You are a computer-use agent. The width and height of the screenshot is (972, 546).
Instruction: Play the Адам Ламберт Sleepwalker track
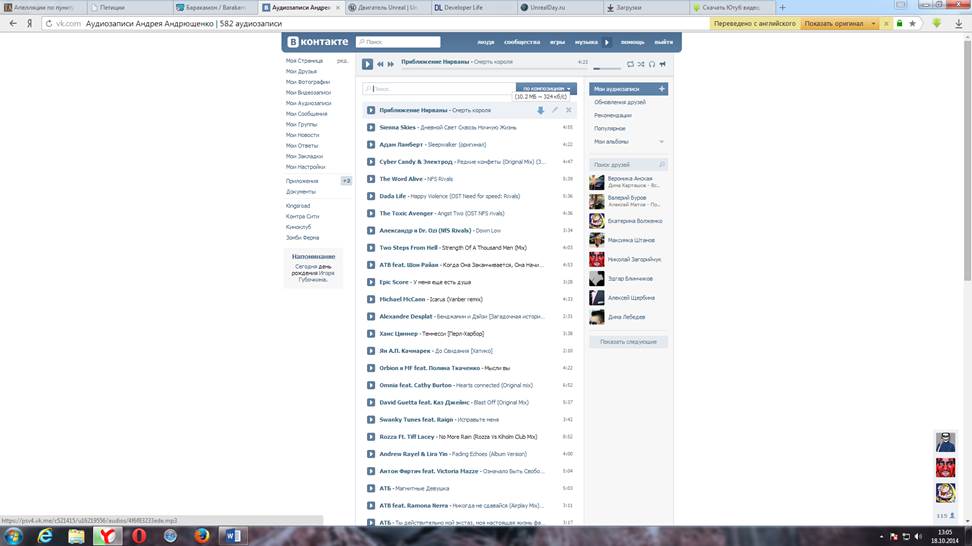[x=371, y=144]
